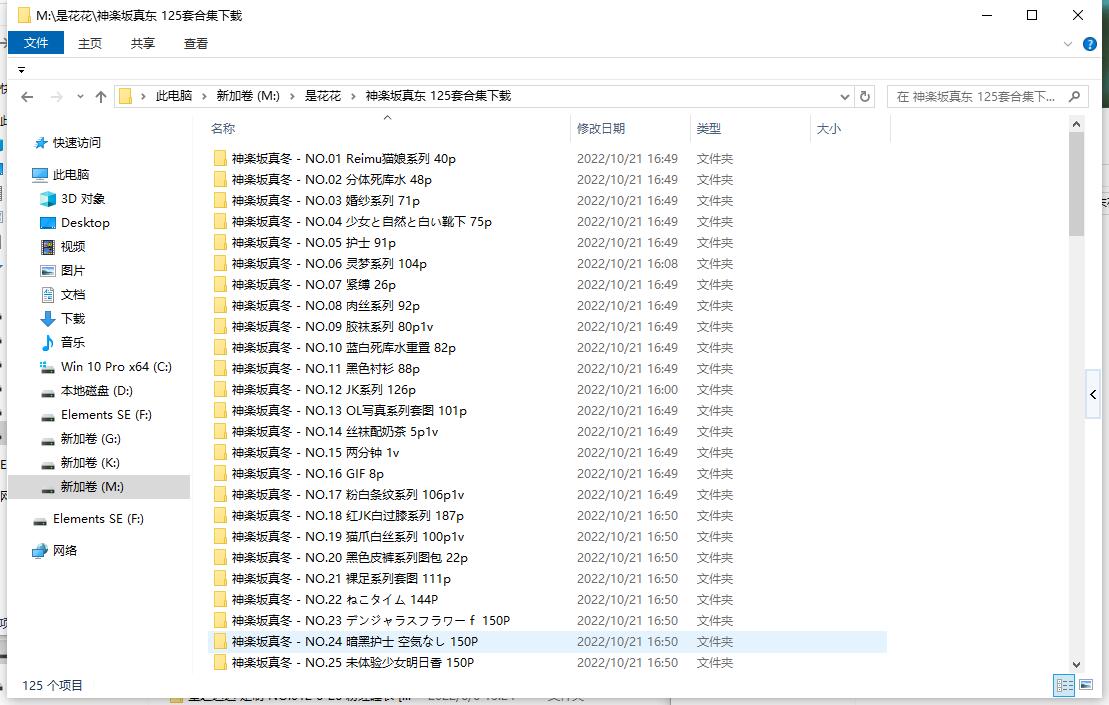Viewport: 1109px width, 705px height.
Task: Switch to details view layout icon
Action: [x=1063, y=686]
